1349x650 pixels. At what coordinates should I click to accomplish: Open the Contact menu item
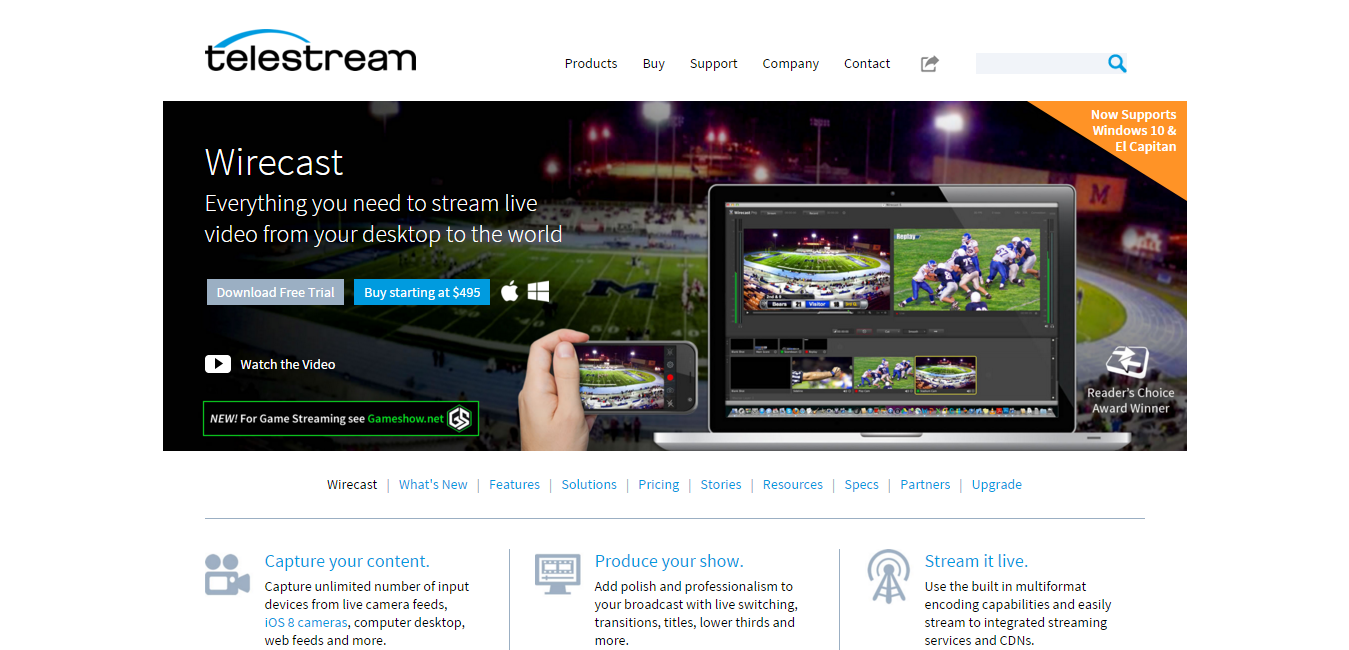point(867,63)
